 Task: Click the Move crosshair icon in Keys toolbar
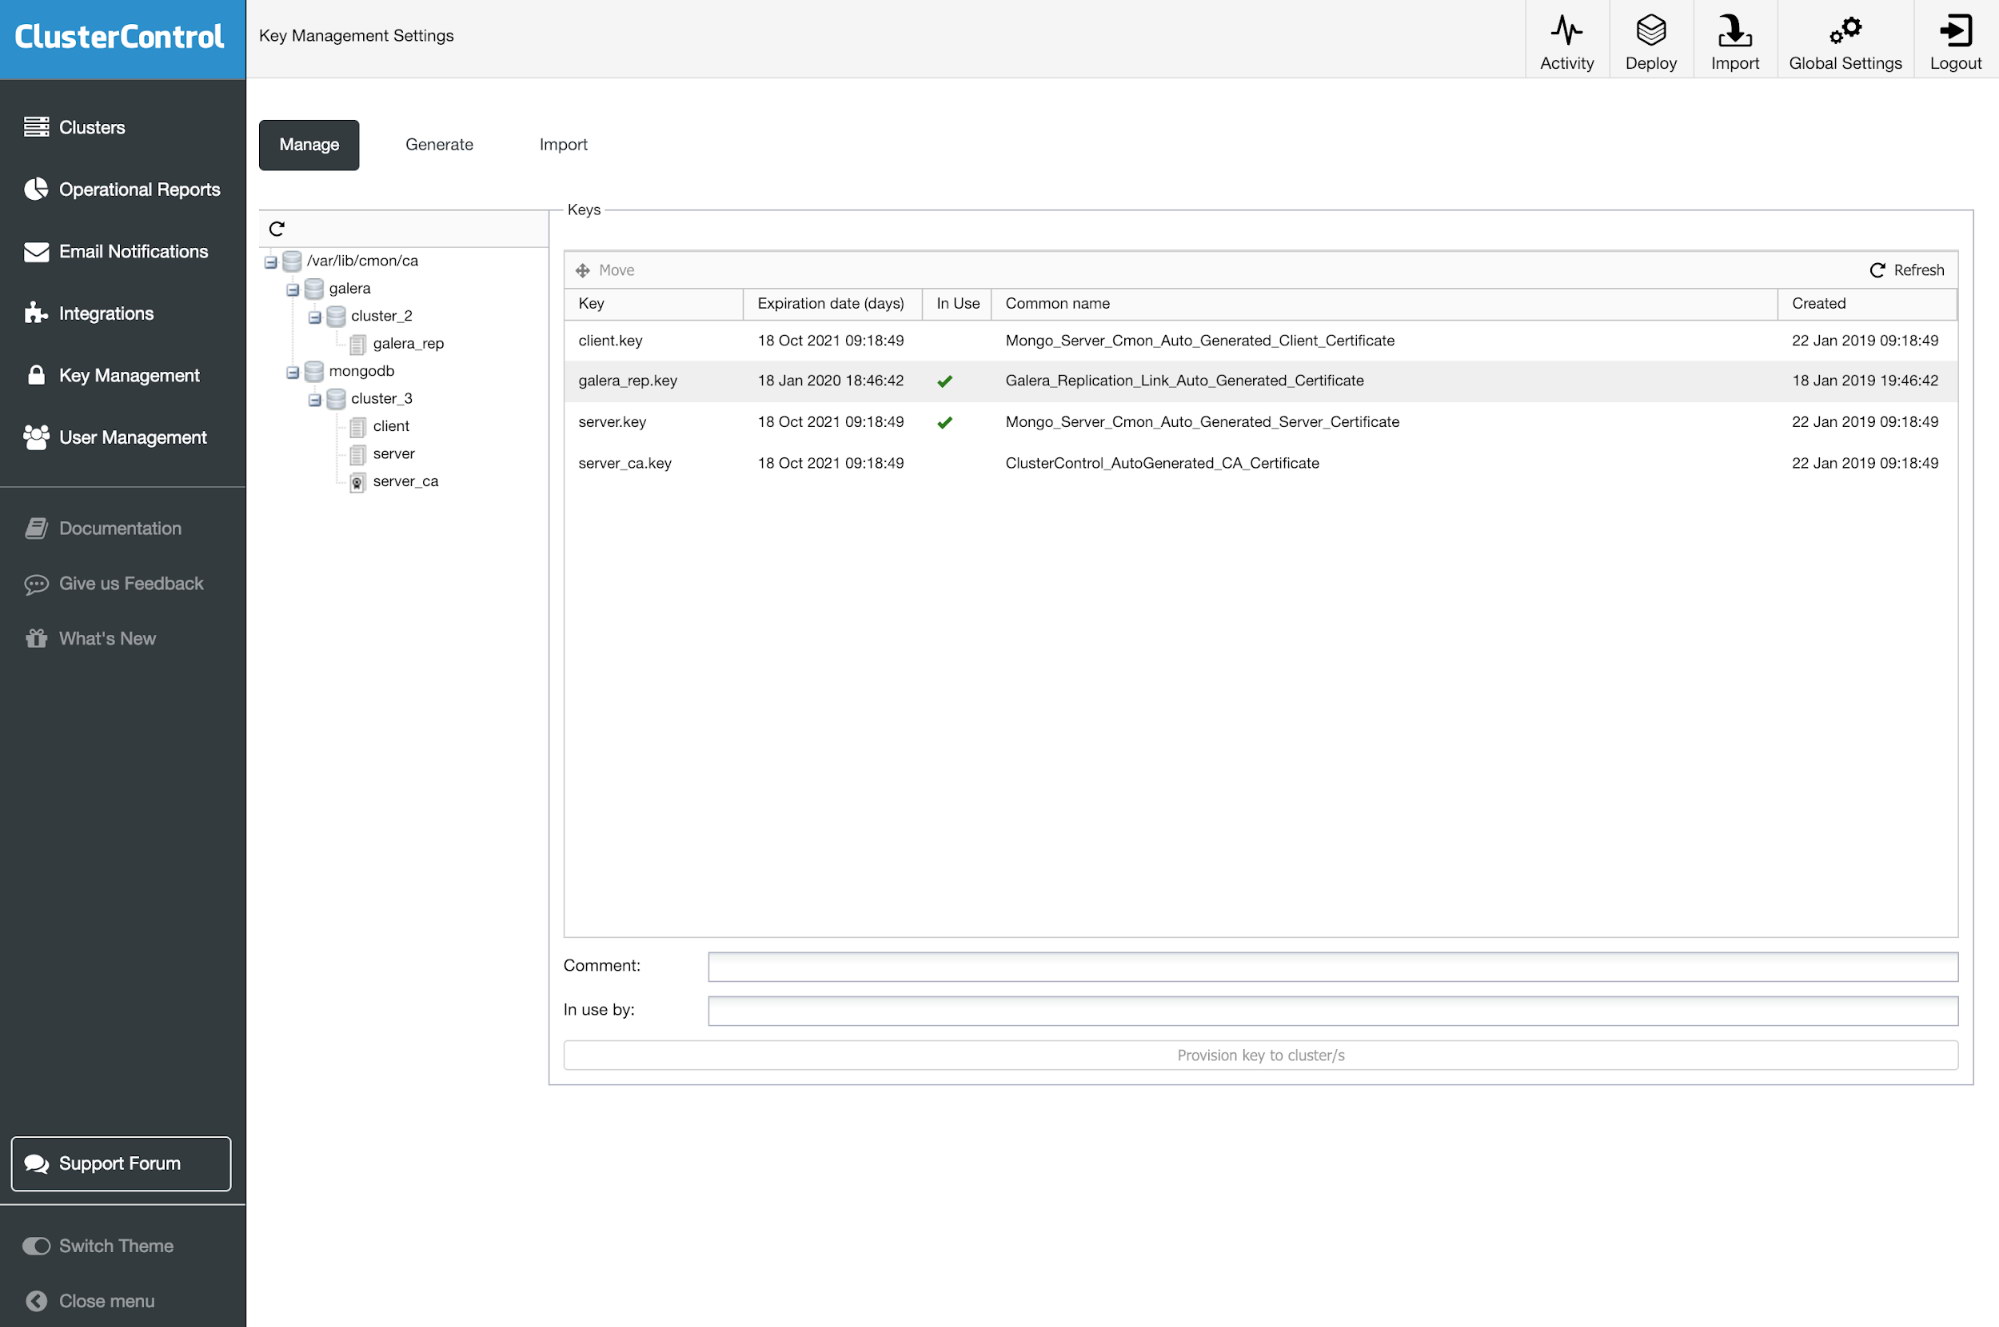point(582,270)
